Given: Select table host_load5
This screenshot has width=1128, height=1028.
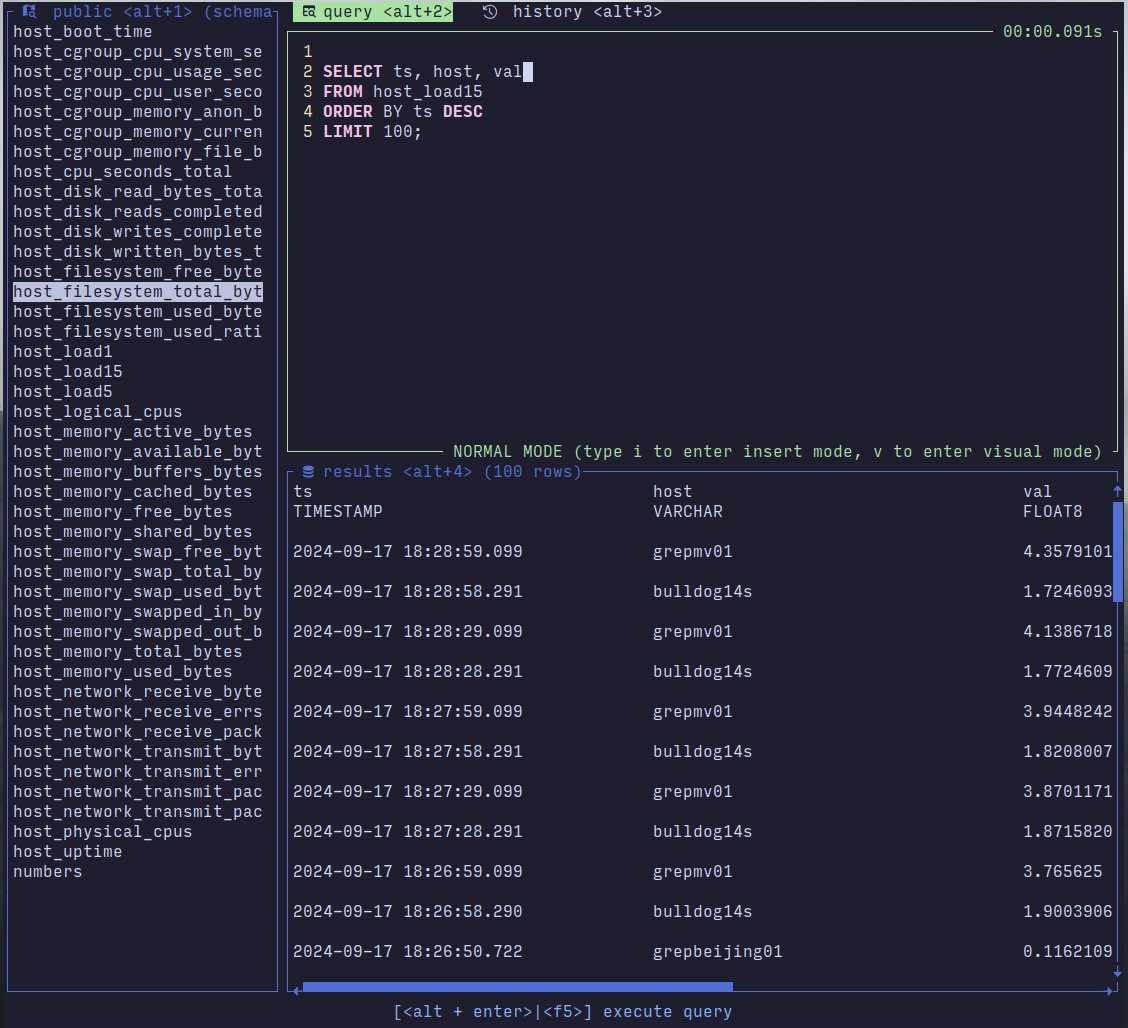Looking at the screenshot, I should pyautogui.click(x=63, y=392).
